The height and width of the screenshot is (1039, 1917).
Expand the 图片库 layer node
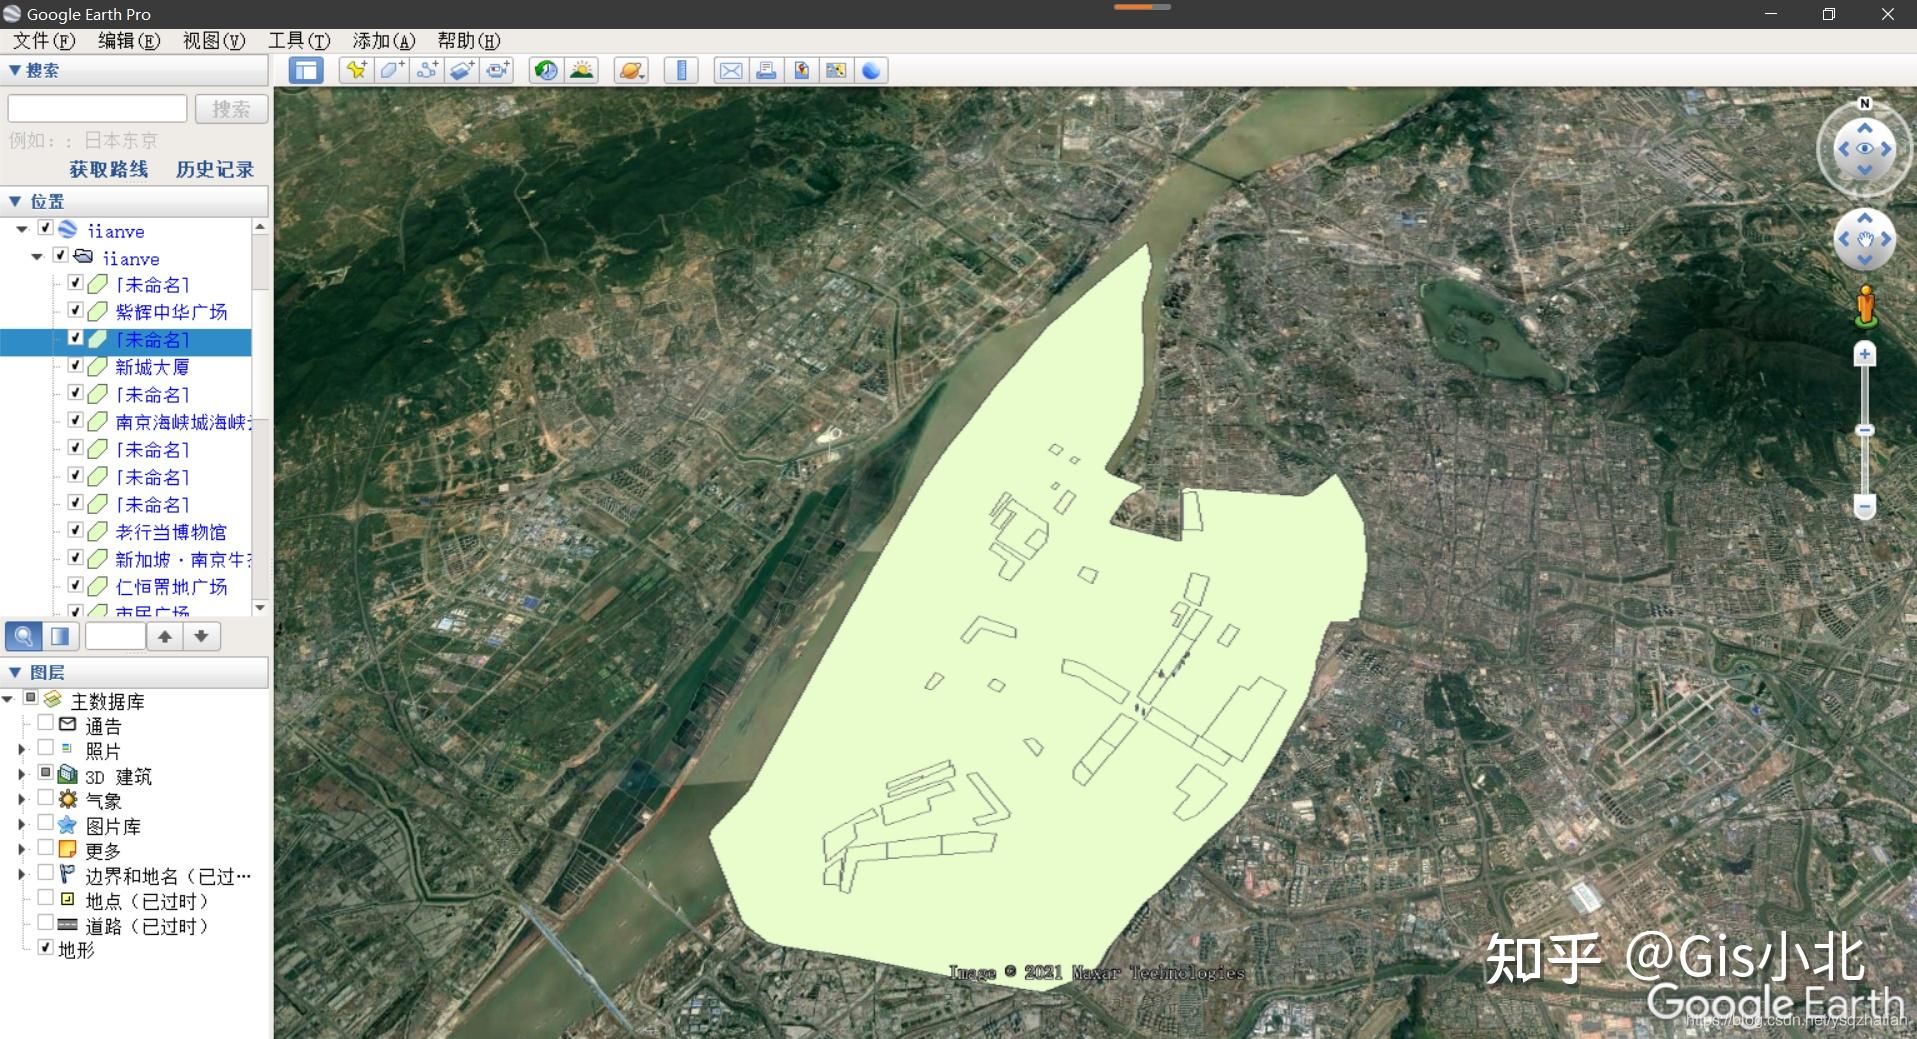pos(22,824)
